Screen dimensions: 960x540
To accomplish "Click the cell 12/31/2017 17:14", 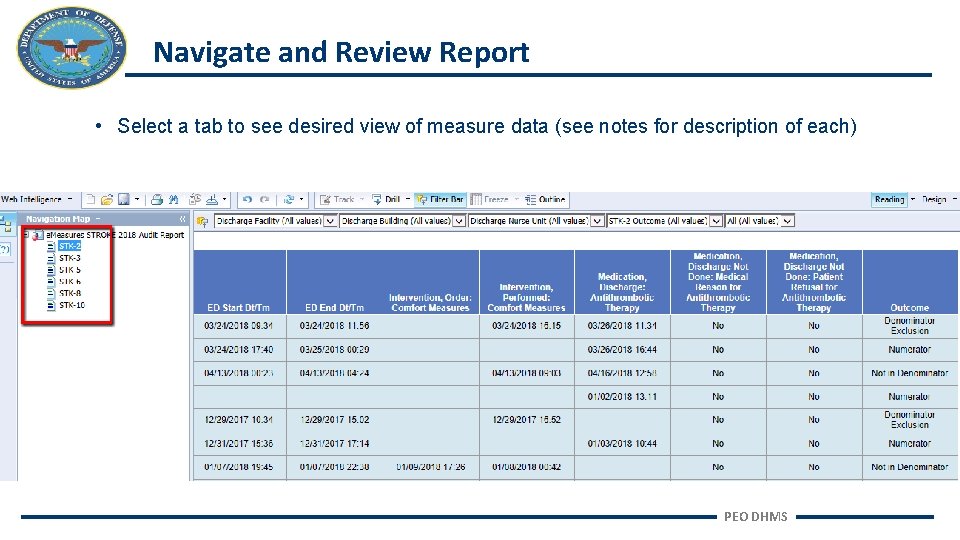I will point(334,443).
